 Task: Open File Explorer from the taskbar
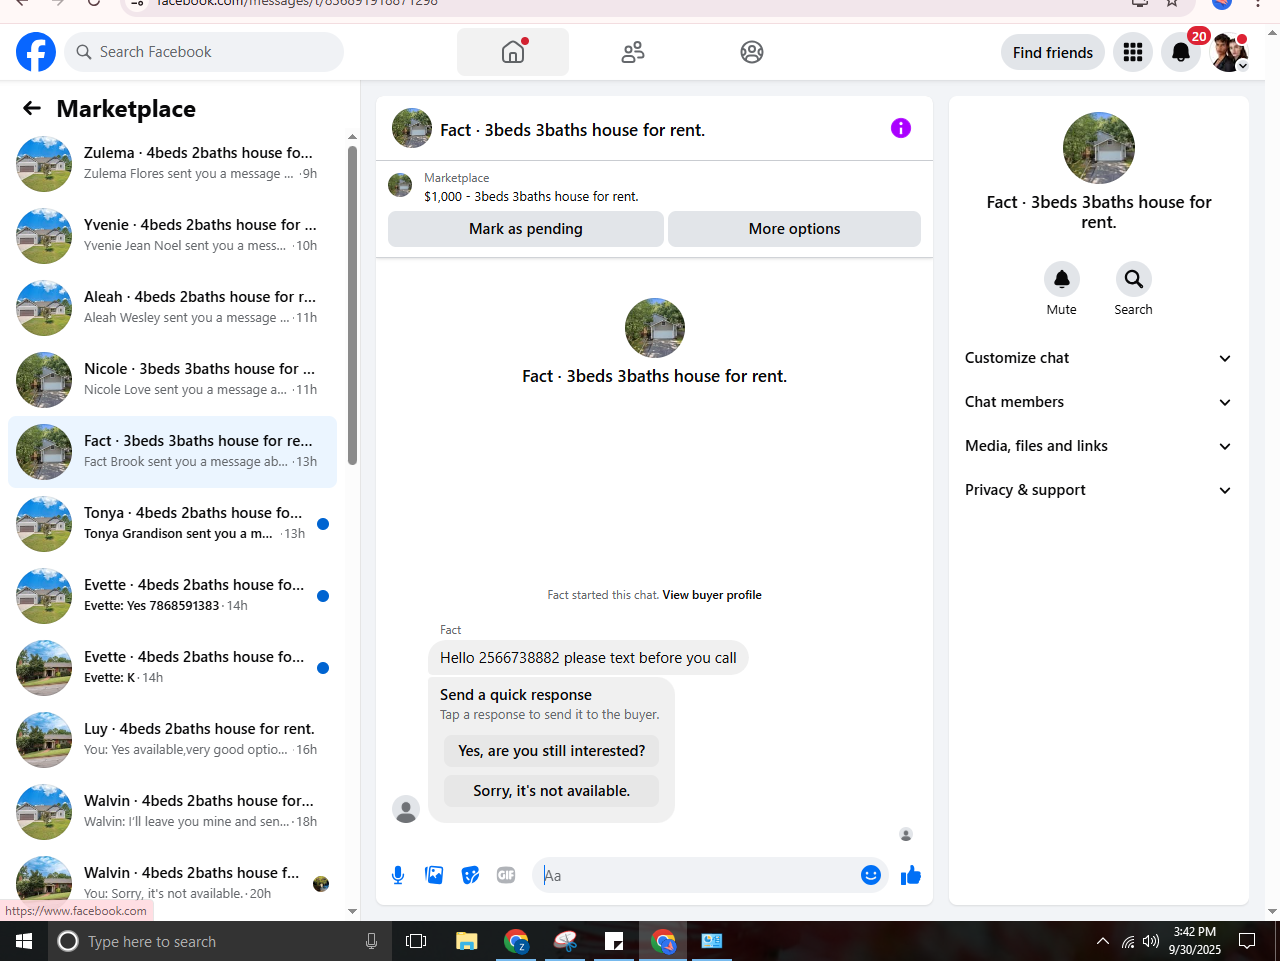point(466,941)
